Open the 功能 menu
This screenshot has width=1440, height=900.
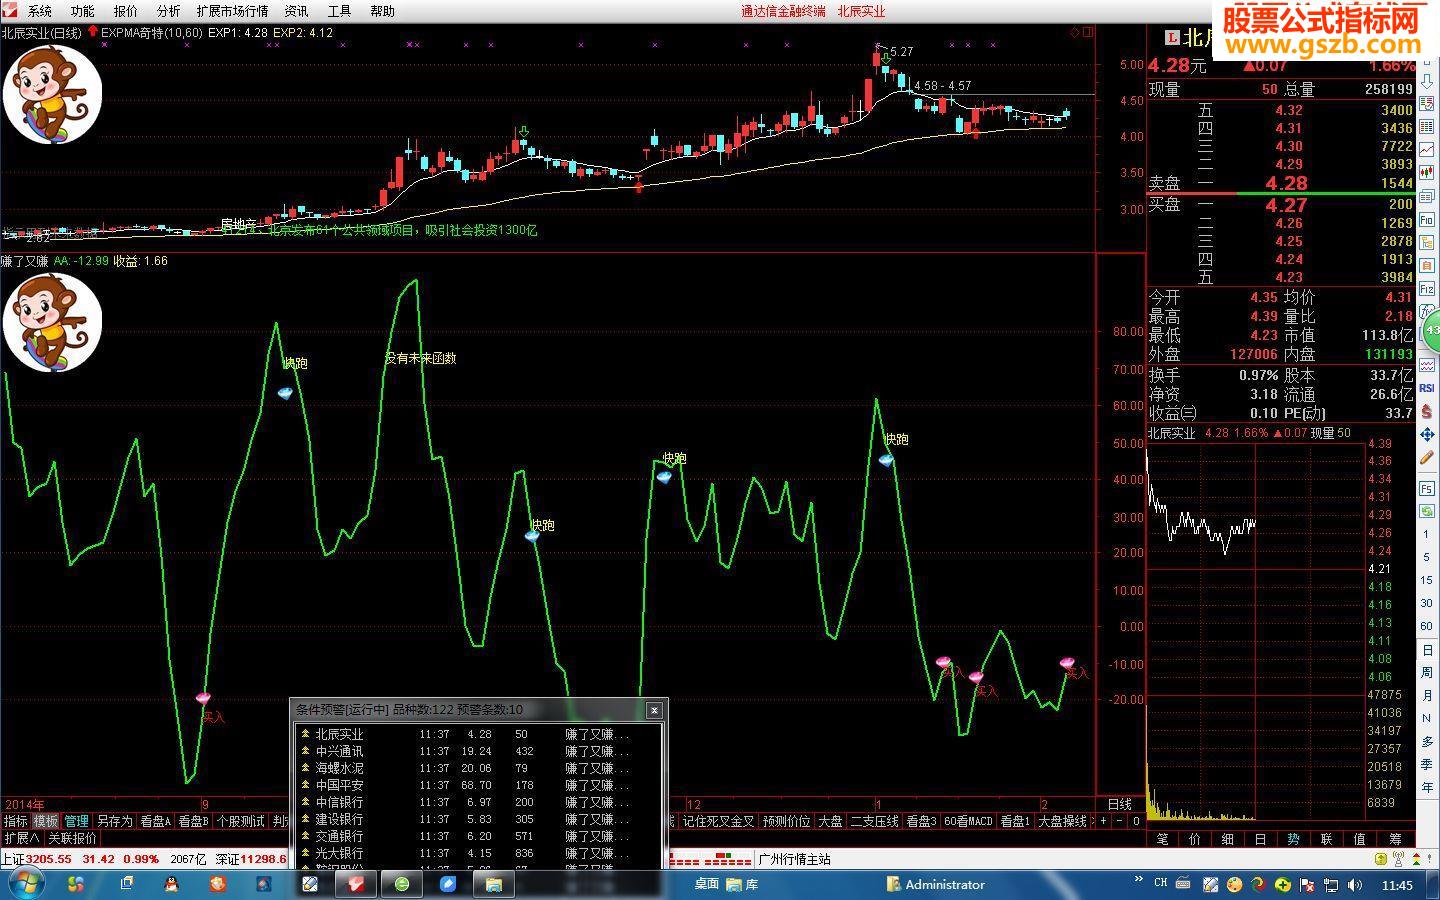[83, 11]
